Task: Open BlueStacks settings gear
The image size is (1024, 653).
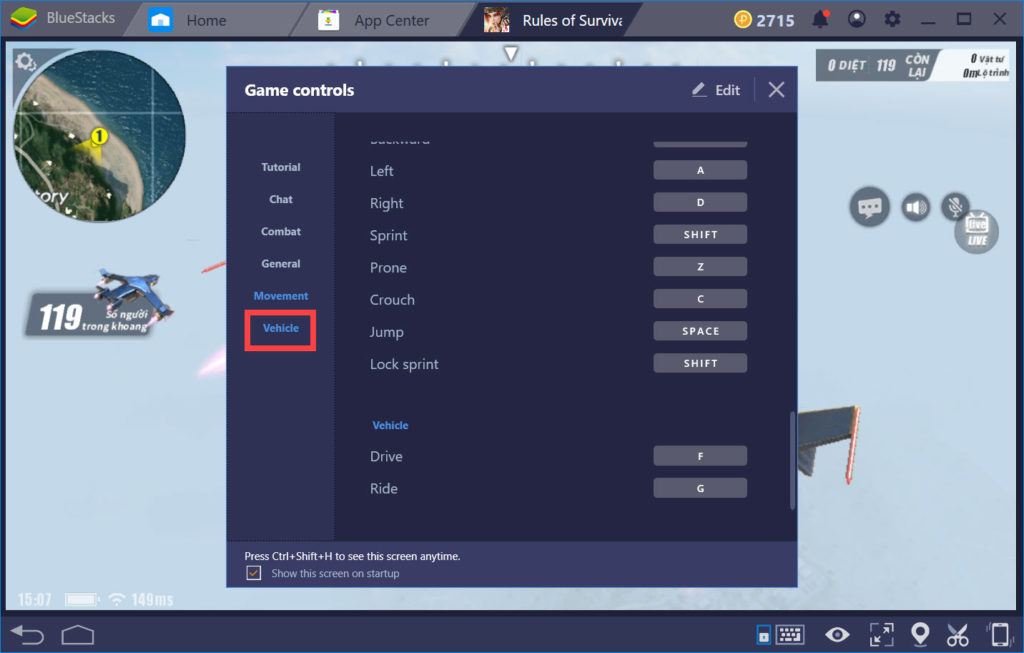Action: point(892,20)
